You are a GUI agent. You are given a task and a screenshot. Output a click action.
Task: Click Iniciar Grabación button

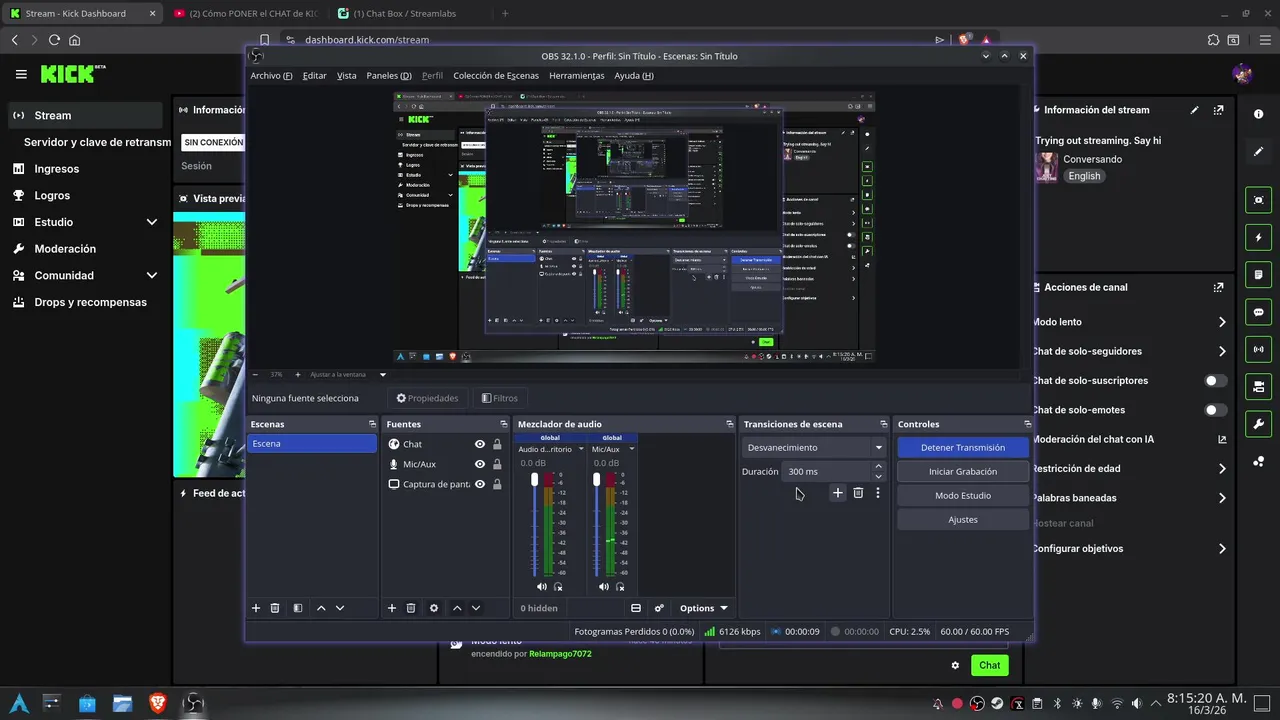coord(963,471)
